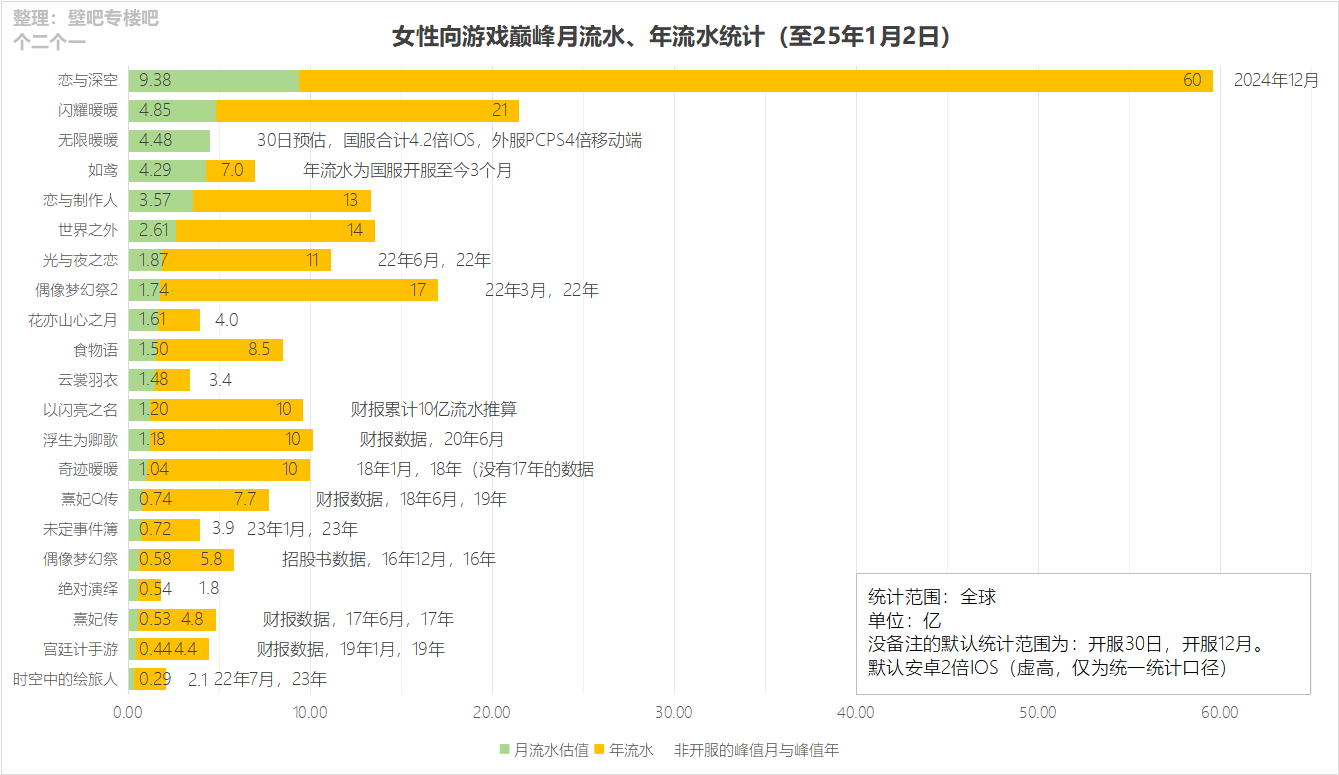Viewport: 1339px width, 775px height.
Task: Click the chart title 女性向游戏巅峰月流水、年流水统计
Action: pos(670,37)
